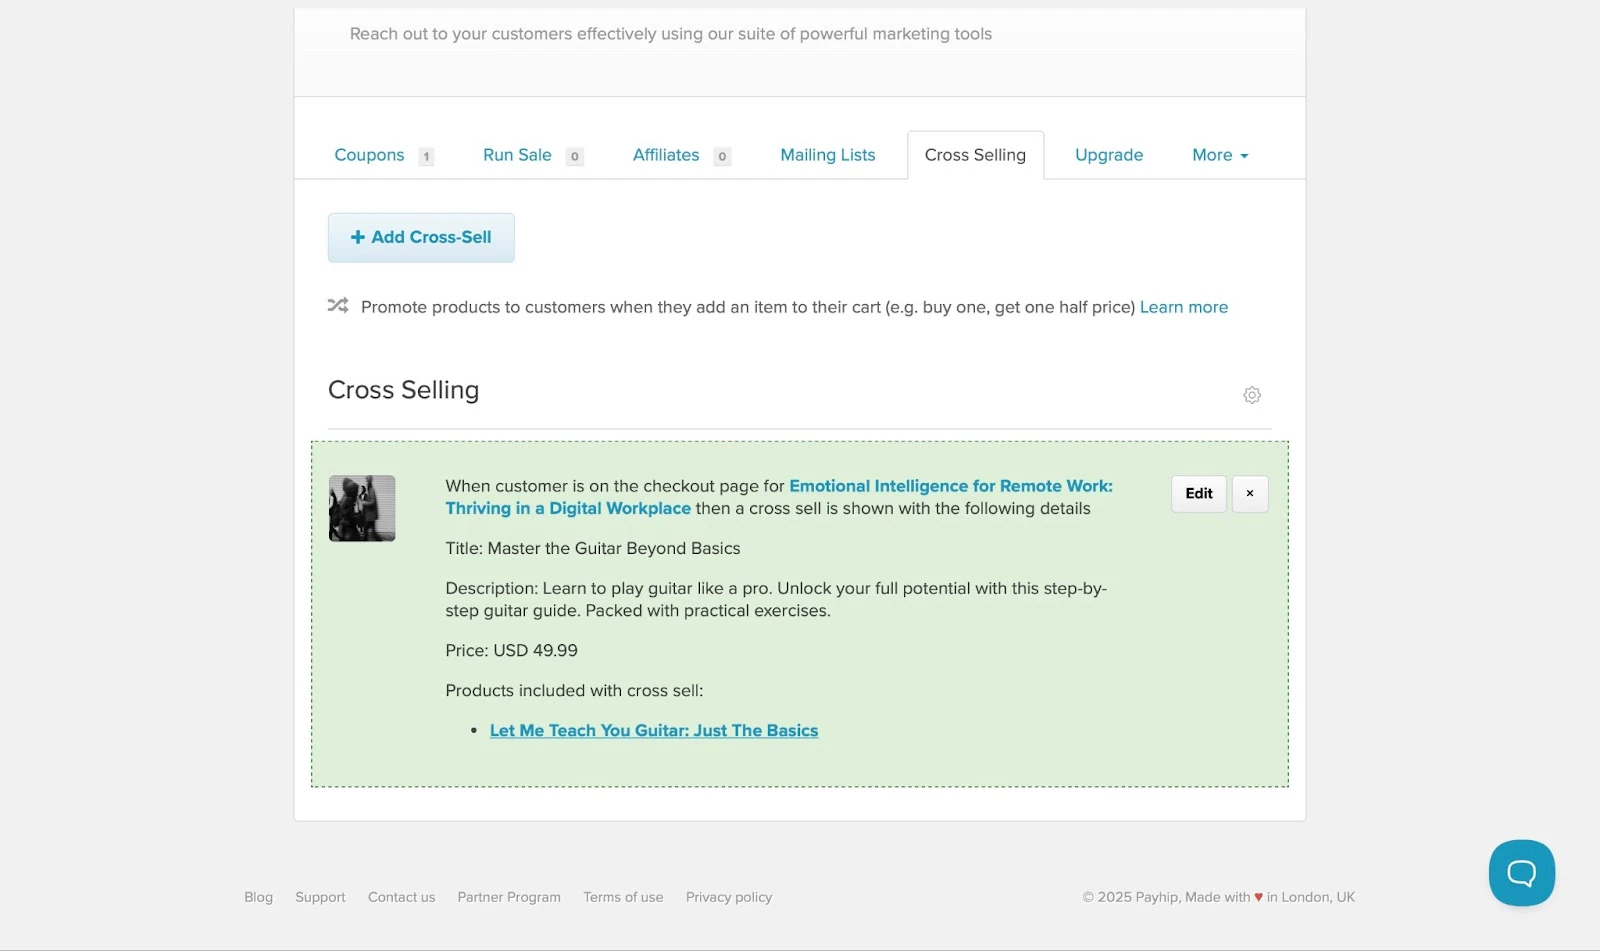This screenshot has width=1600, height=951.
Task: Click the Run Sale count badge
Action: click(574, 156)
